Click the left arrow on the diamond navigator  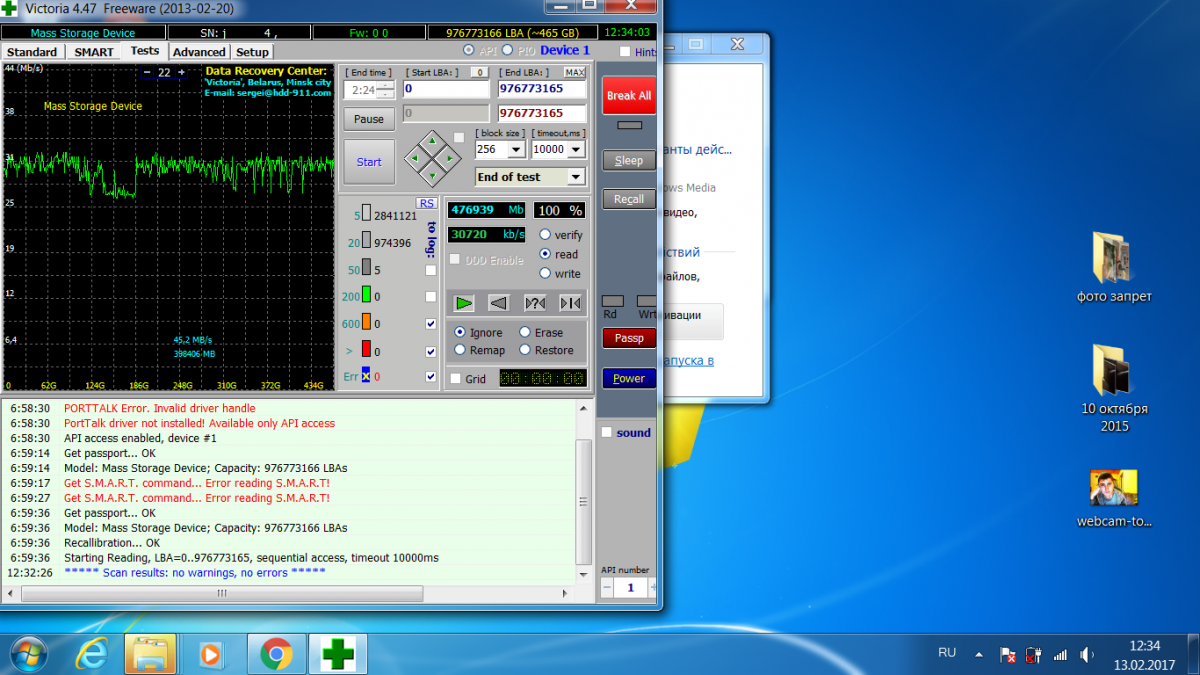pos(414,158)
